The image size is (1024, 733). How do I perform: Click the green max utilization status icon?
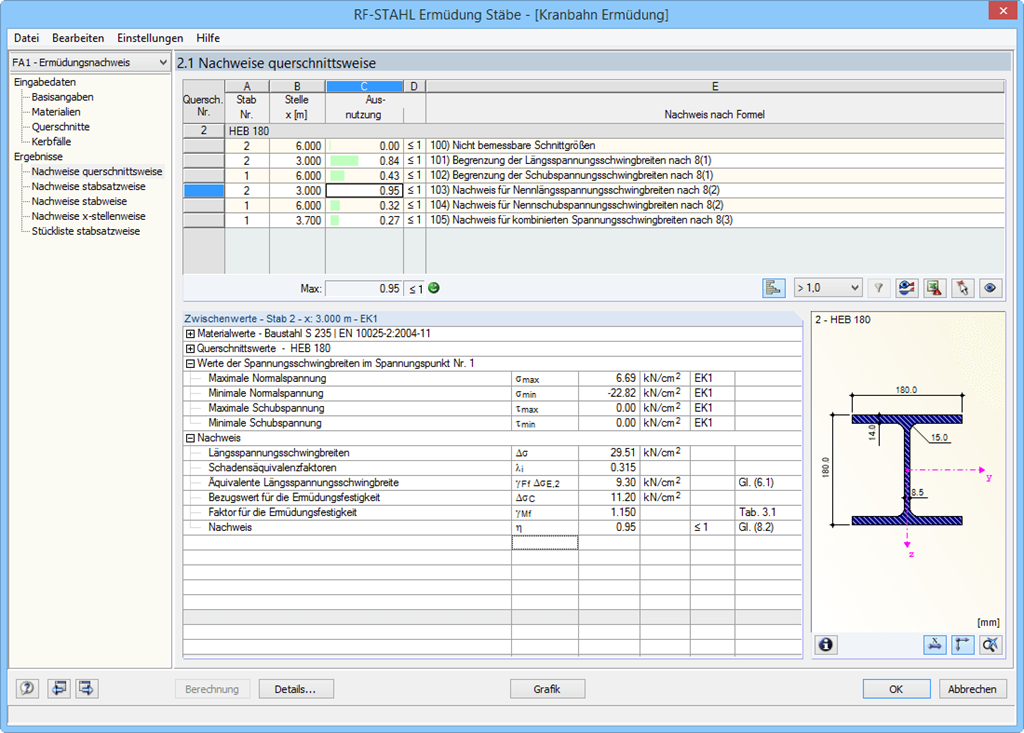434,288
